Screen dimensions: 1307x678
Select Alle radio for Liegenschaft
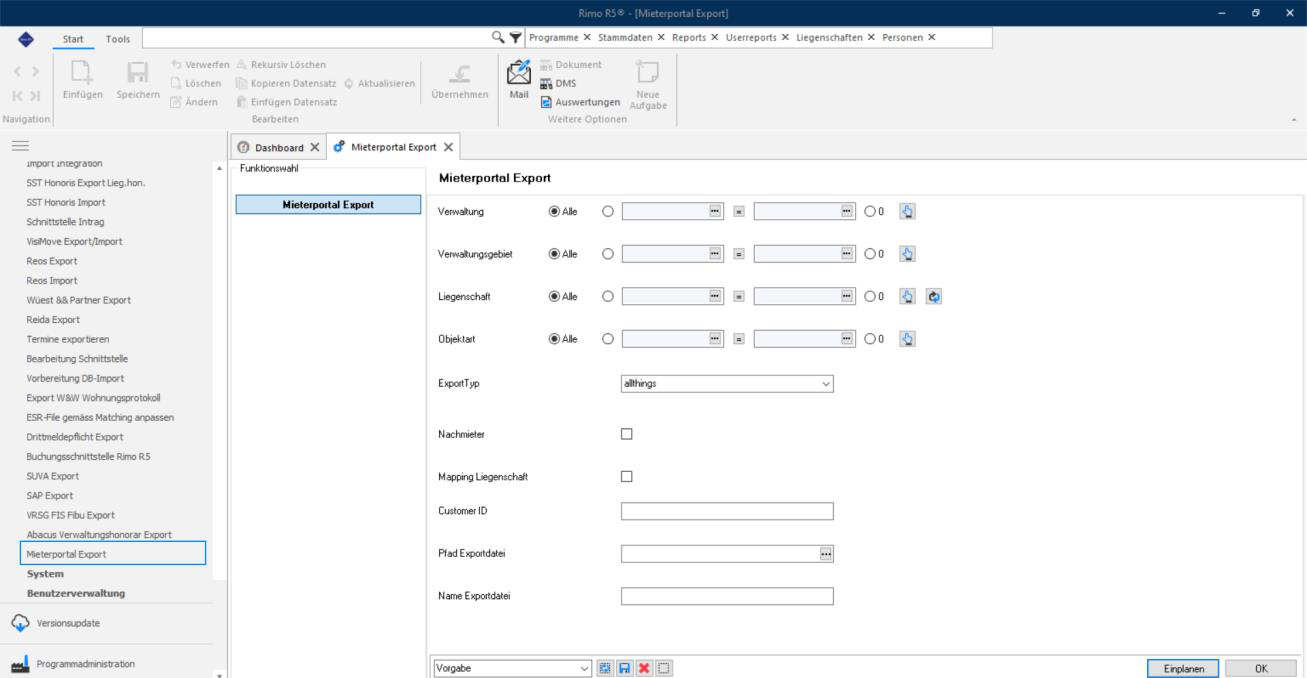point(555,297)
